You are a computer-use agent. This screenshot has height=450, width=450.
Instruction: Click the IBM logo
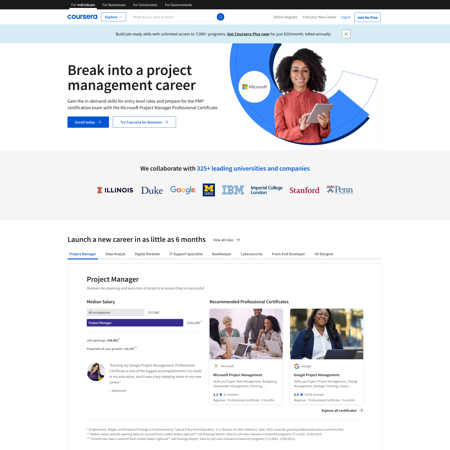tap(233, 190)
